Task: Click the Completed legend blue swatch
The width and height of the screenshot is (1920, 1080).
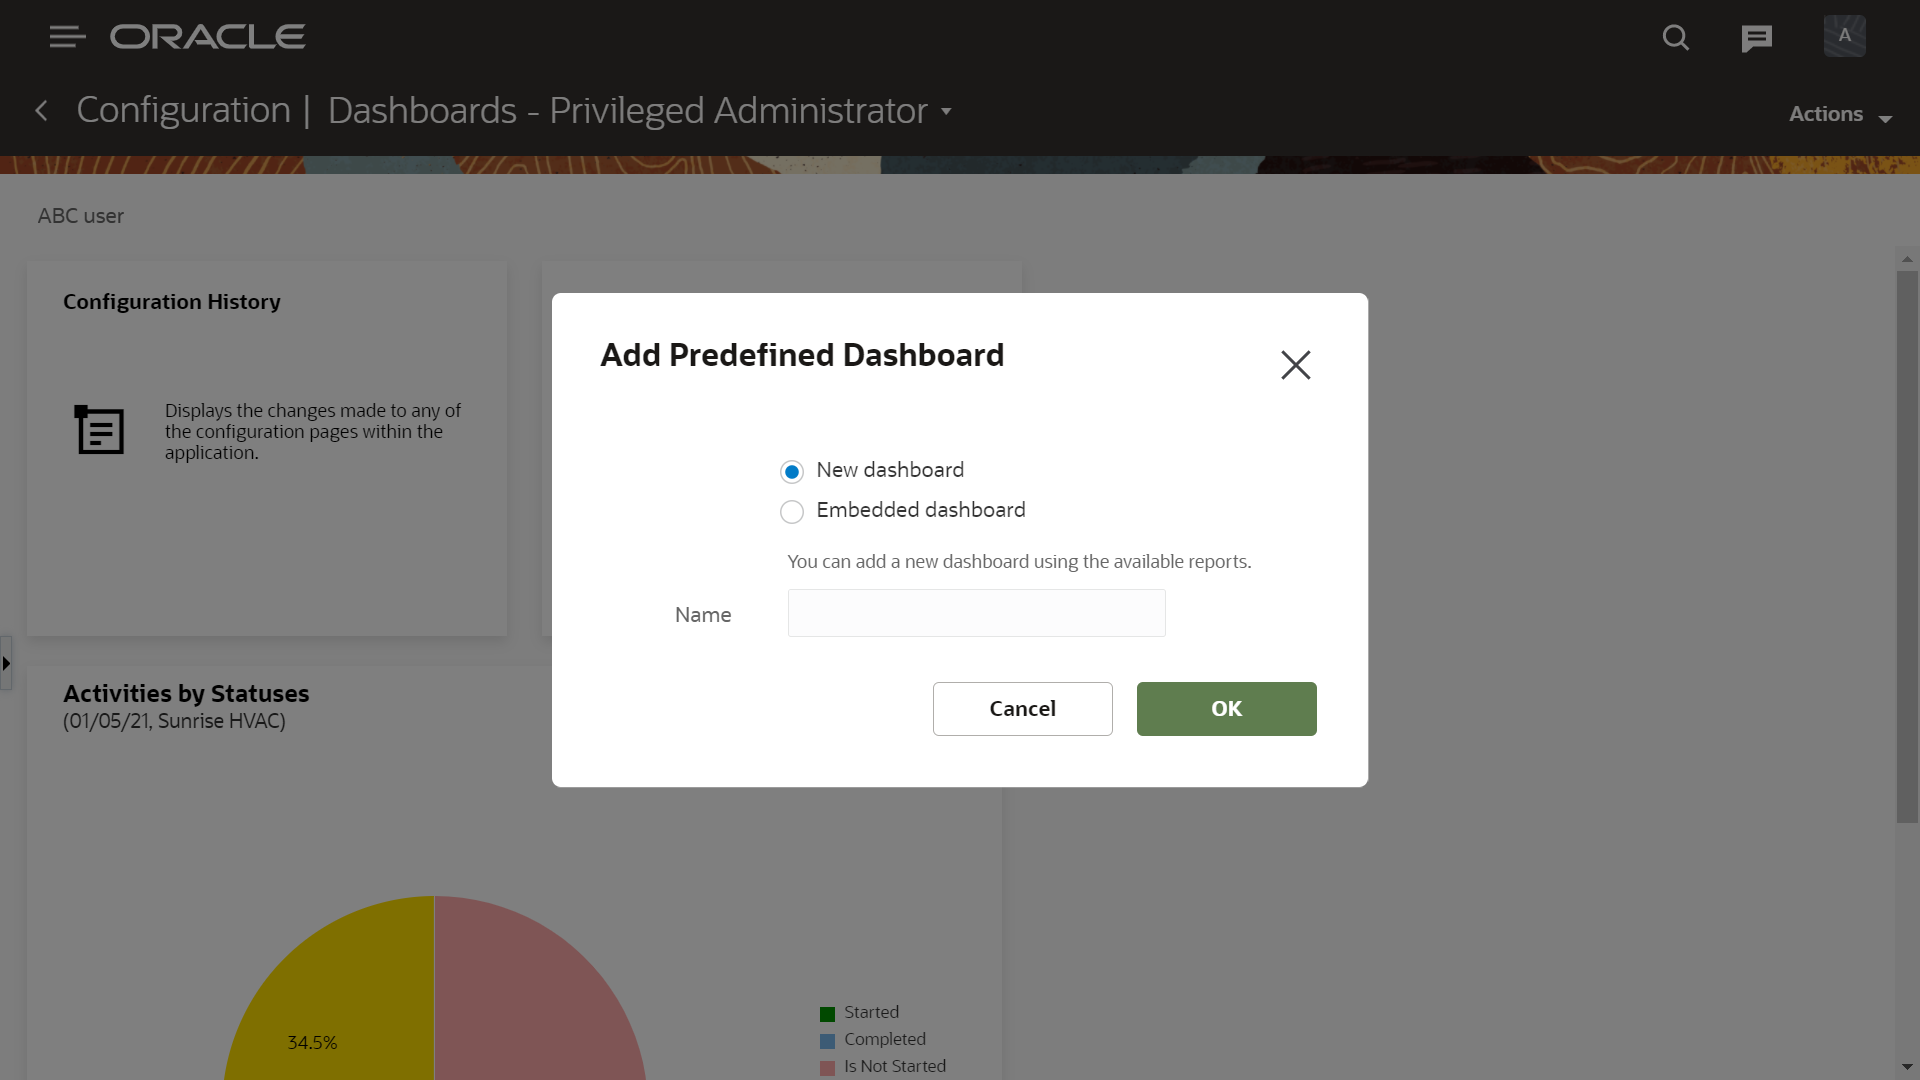Action: coord(827,1041)
